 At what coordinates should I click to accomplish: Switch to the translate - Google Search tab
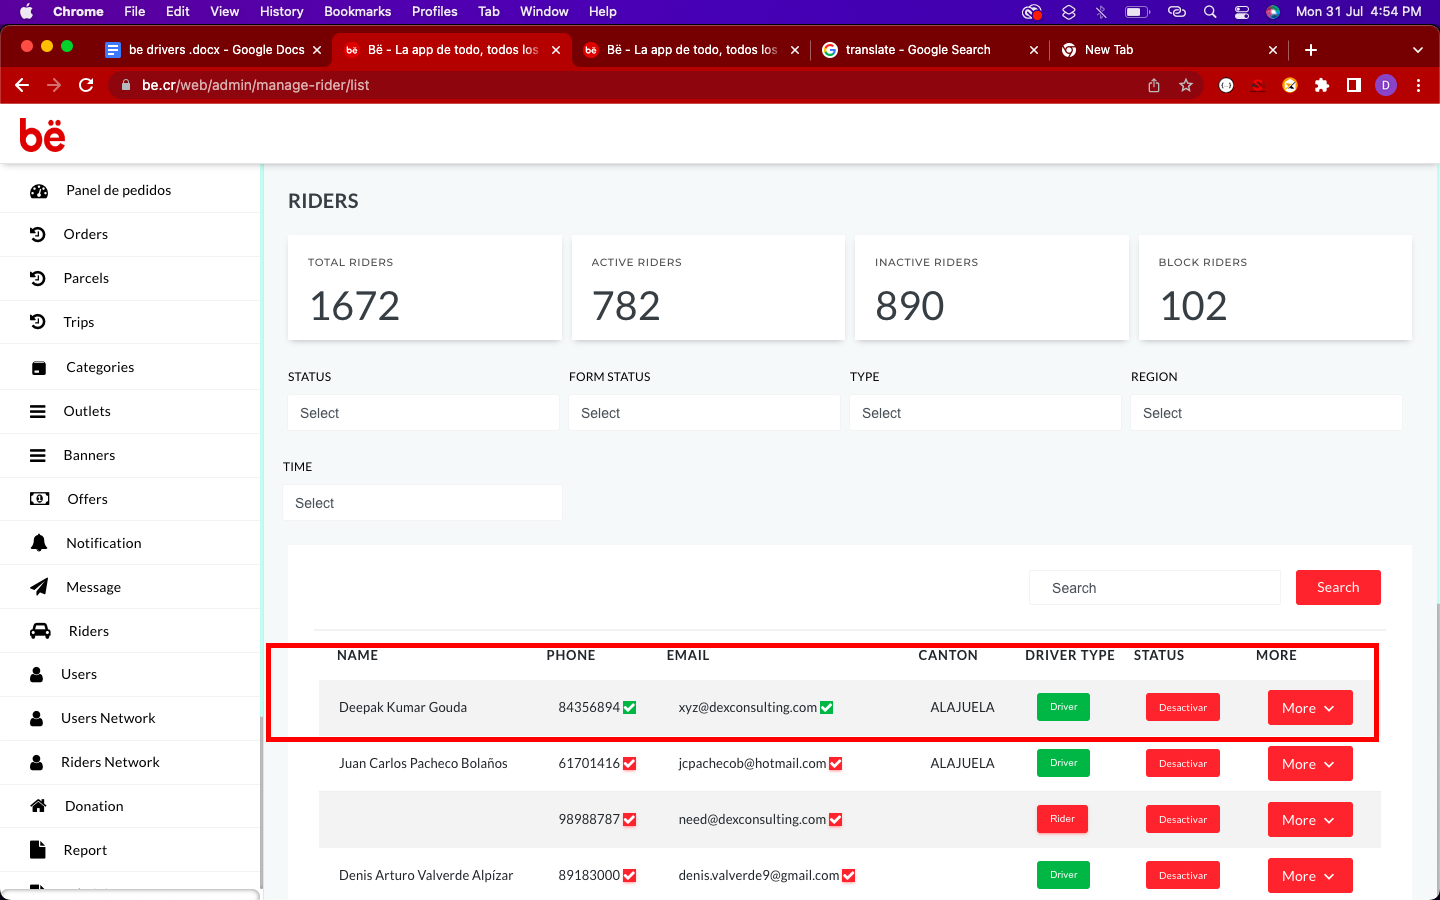917,50
